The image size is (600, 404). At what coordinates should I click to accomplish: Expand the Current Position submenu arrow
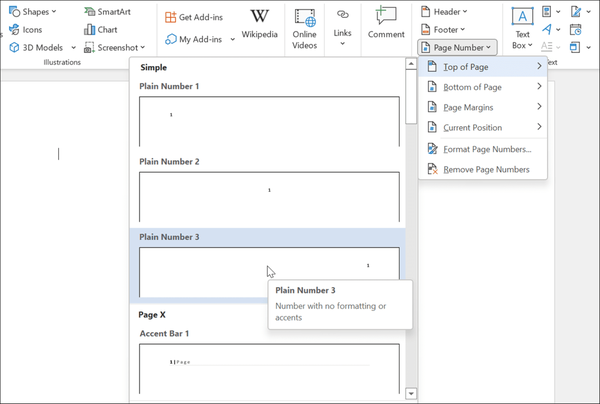pos(539,127)
